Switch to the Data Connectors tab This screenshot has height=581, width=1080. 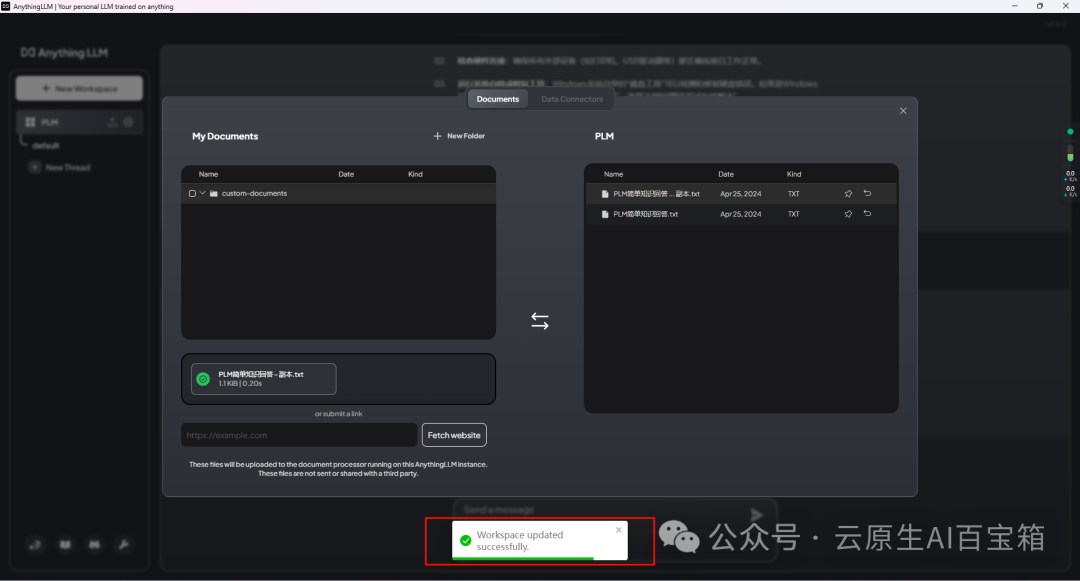tap(572, 99)
